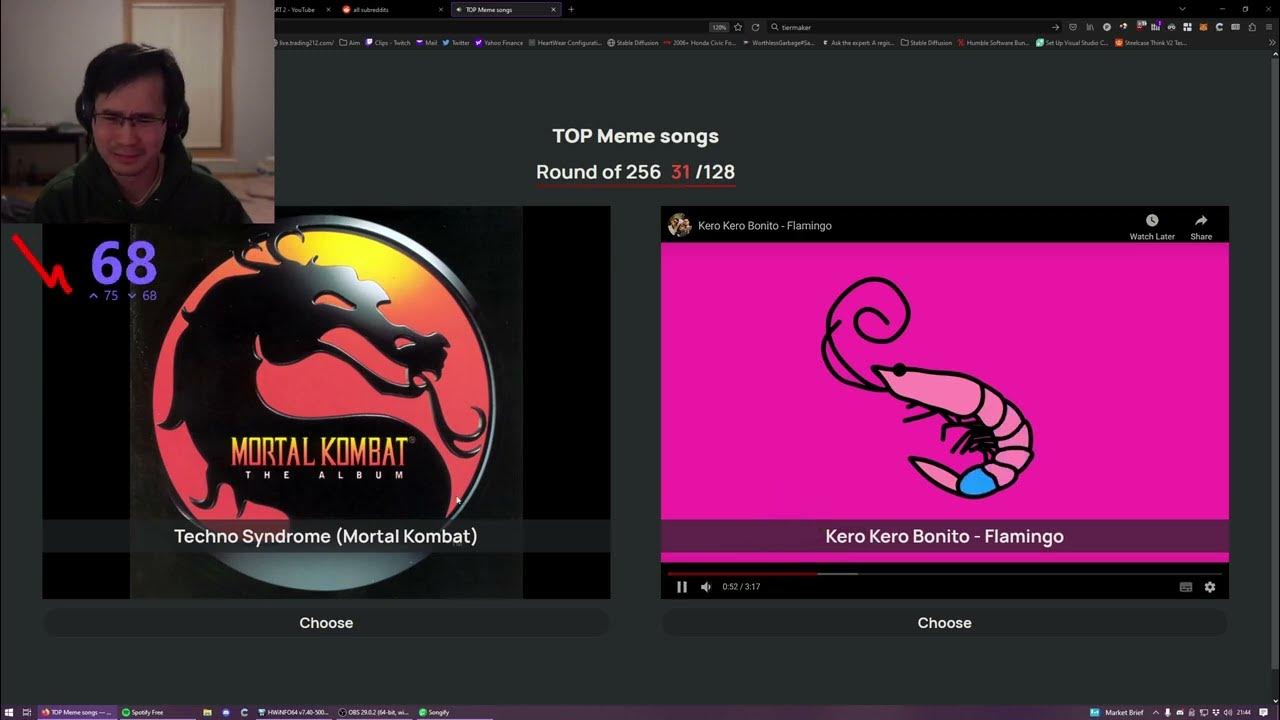This screenshot has height=720, width=1280.
Task: Open the Twitter bookmark
Action: (x=456, y=43)
